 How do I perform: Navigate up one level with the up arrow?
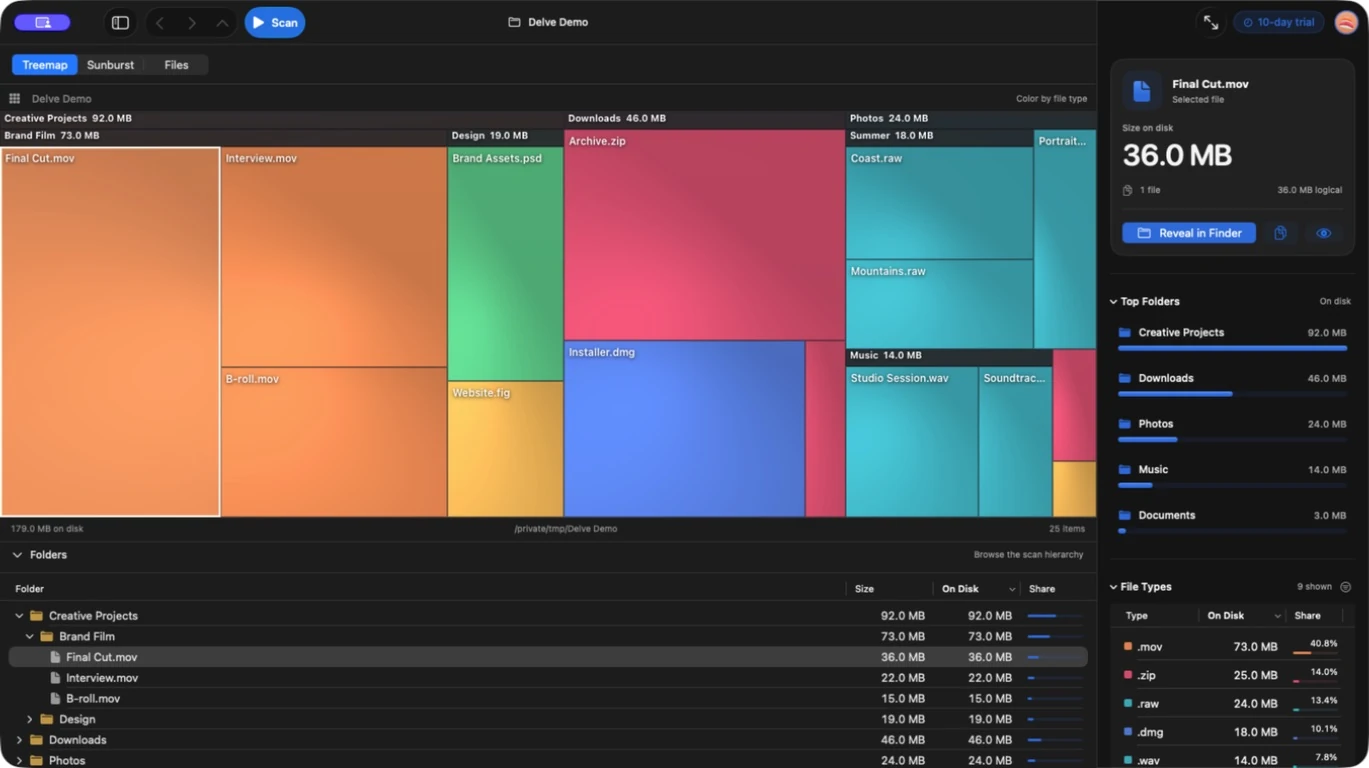(x=222, y=22)
